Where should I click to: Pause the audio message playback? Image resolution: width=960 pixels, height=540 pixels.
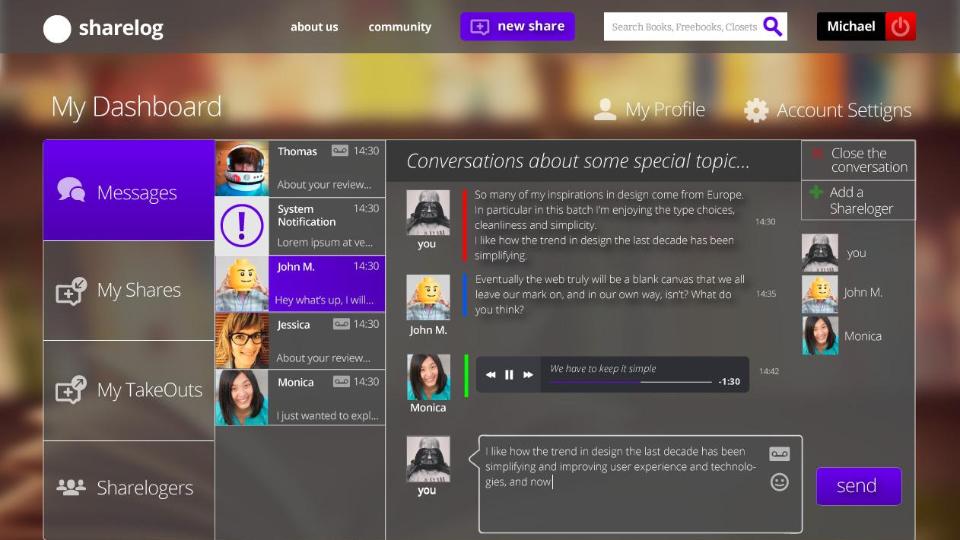[x=509, y=375]
